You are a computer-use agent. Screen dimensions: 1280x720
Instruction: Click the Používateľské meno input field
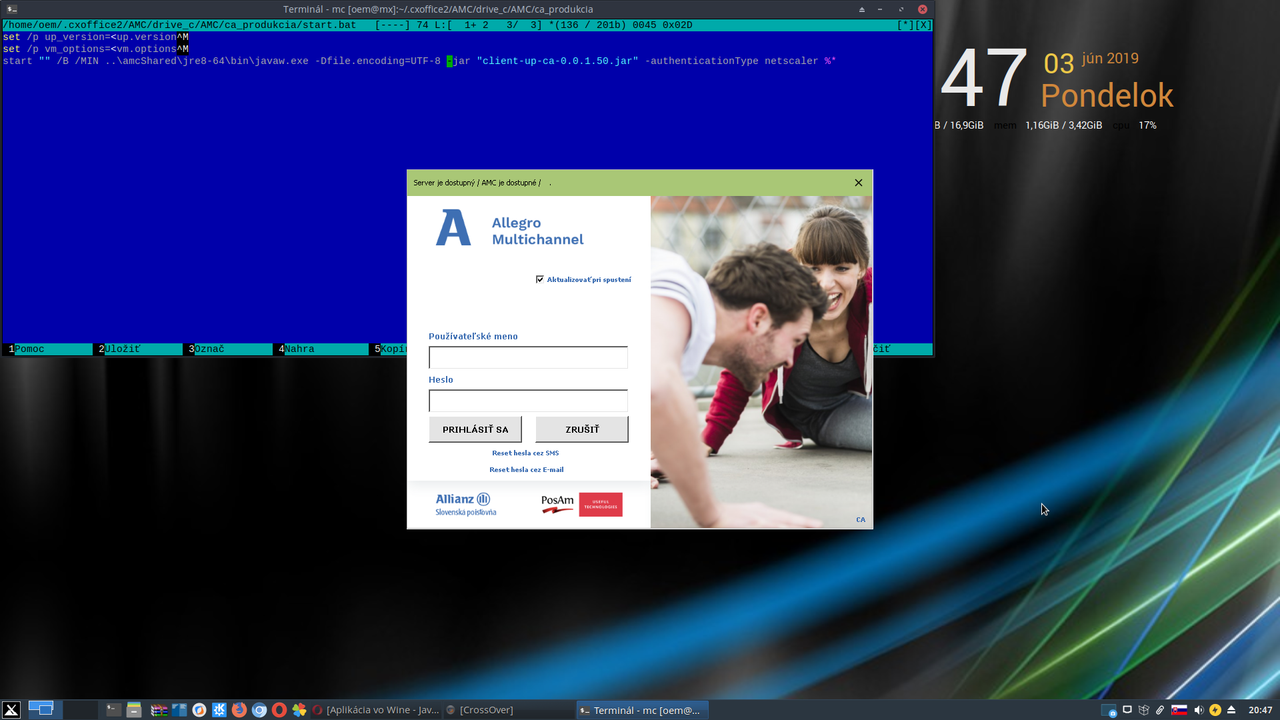(x=528, y=357)
